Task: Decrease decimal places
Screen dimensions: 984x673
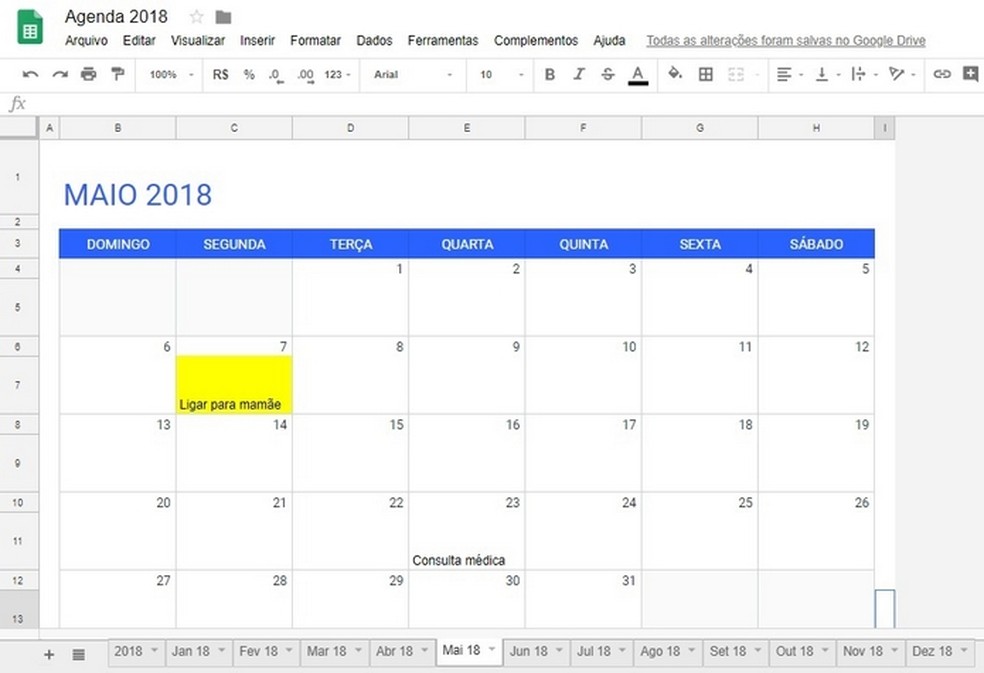Action: coord(276,74)
